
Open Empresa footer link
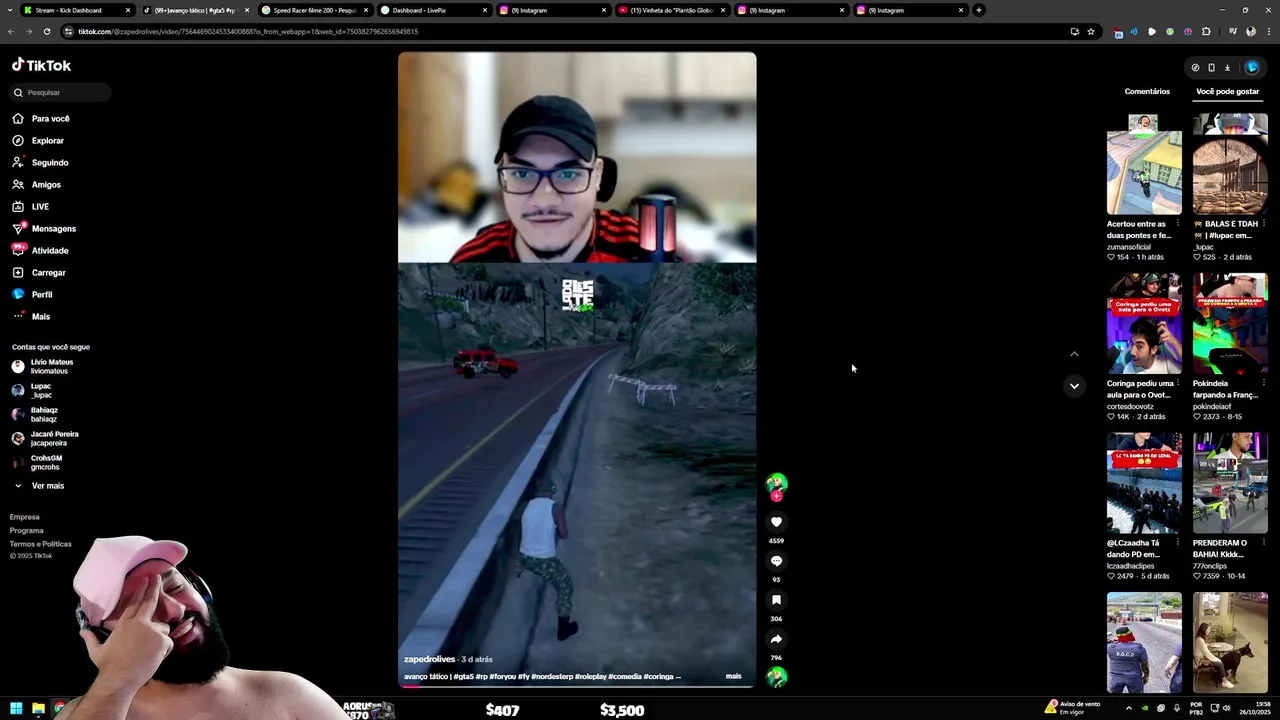[25, 517]
